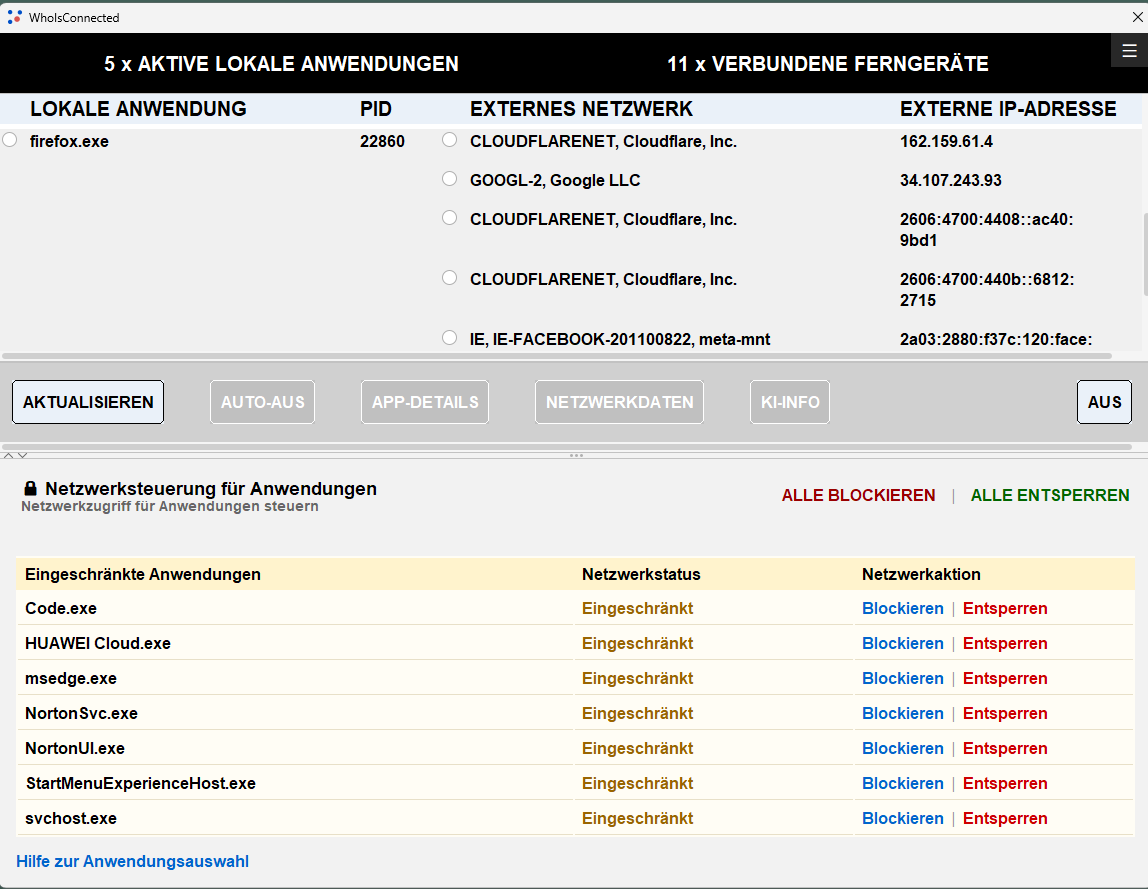Image resolution: width=1148 pixels, height=889 pixels.
Task: Click the vertical scrollbar of connection list
Action: pos(1144,253)
